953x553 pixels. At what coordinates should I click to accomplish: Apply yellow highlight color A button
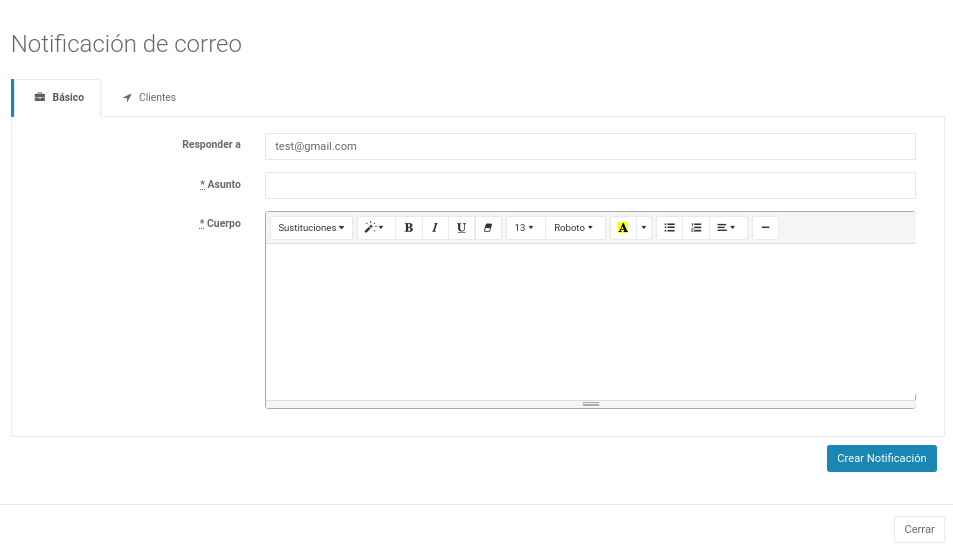coord(623,228)
